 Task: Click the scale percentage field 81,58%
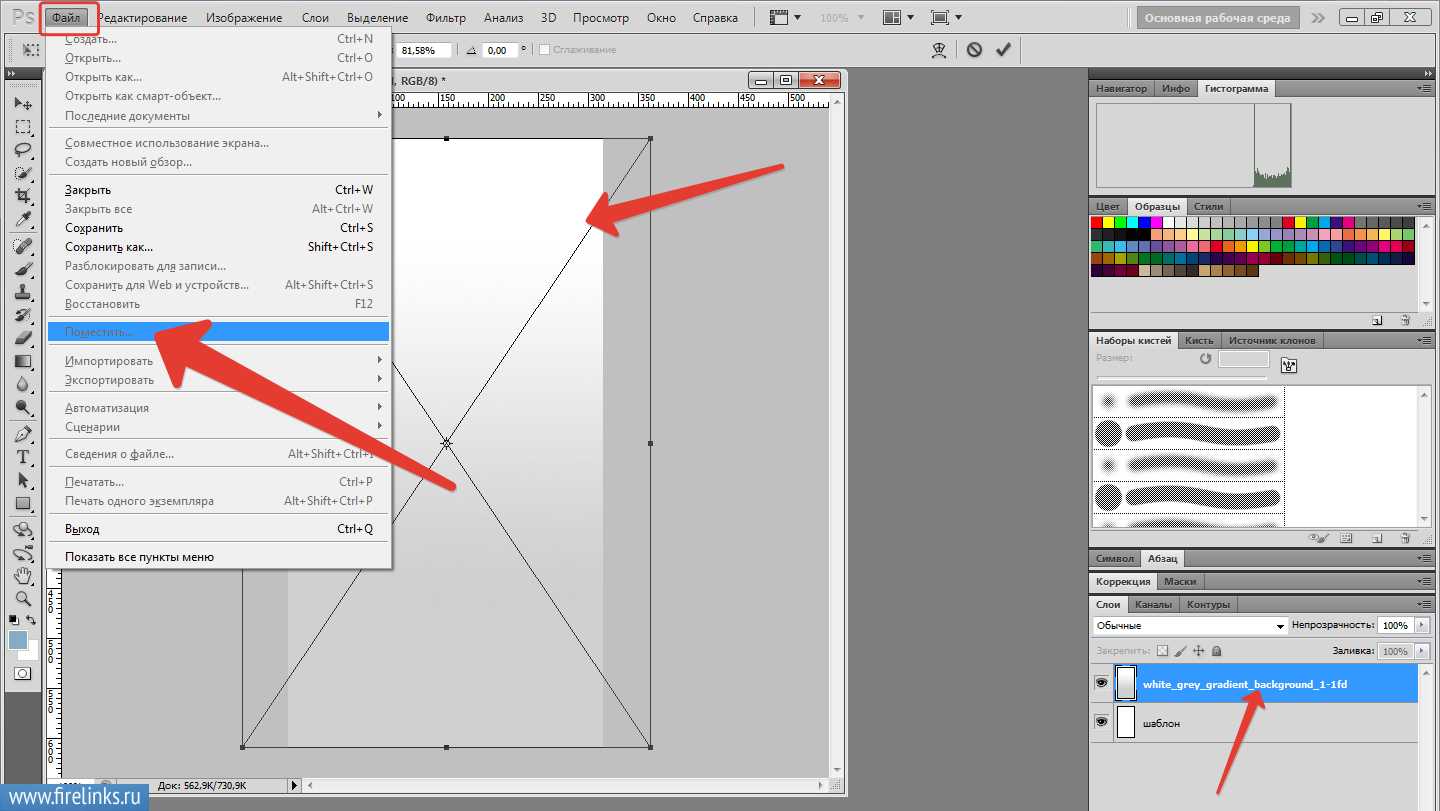tap(424, 50)
